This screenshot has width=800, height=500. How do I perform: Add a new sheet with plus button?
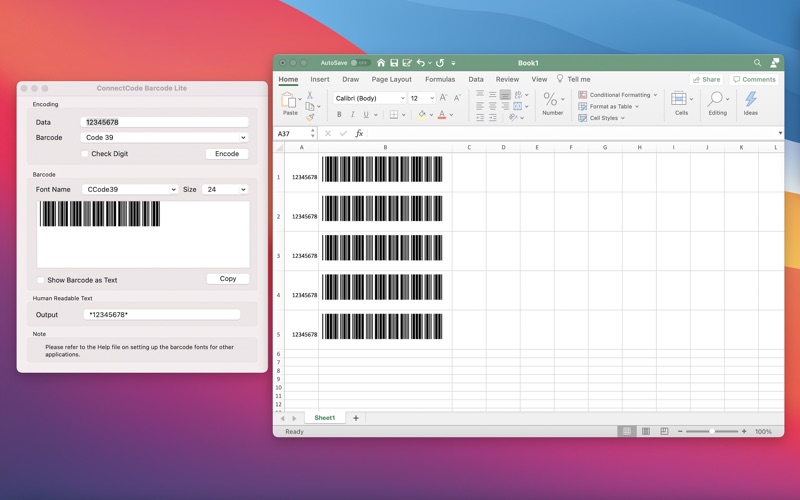click(356, 418)
